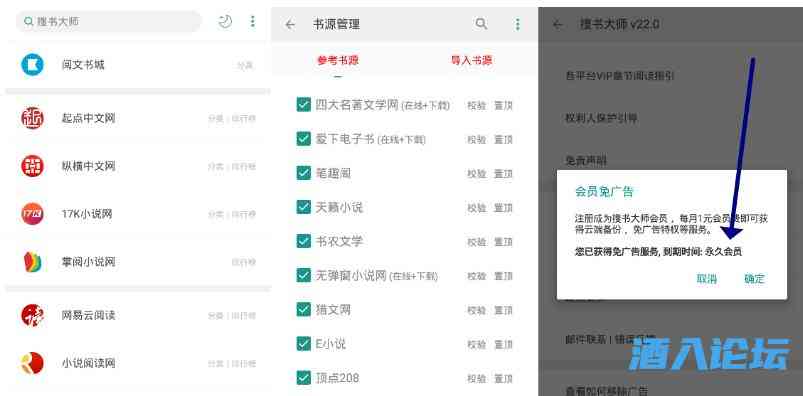Viewport: 803px width, 396px height.
Task: Open 起点中文网 site icon
Action: pos(32,118)
